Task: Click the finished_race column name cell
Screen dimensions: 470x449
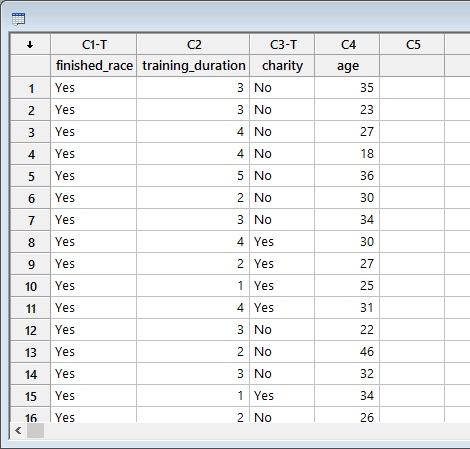Action: click(x=94, y=66)
